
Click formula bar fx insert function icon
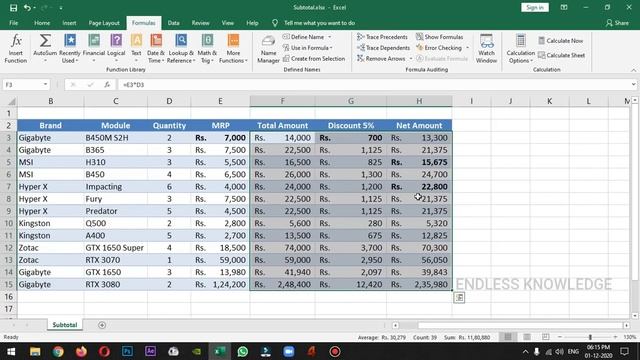click(x=107, y=84)
